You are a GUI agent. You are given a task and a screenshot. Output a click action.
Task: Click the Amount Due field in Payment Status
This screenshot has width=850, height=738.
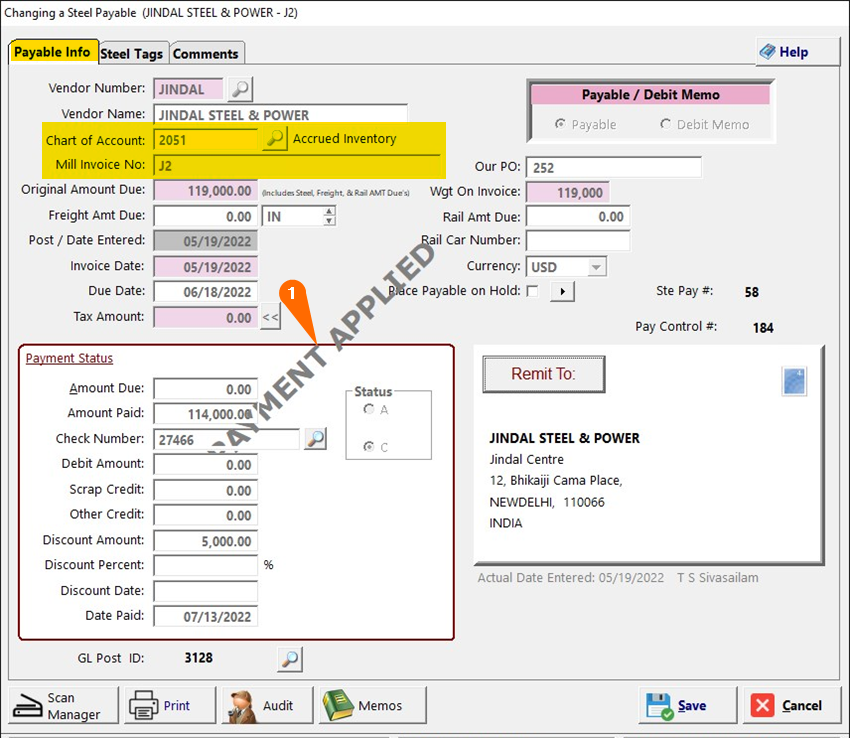[206, 389]
